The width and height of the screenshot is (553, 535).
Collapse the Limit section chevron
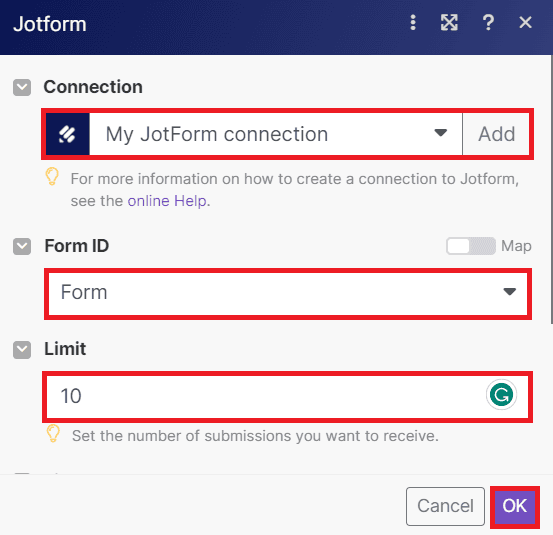pyautogui.click(x=22, y=349)
